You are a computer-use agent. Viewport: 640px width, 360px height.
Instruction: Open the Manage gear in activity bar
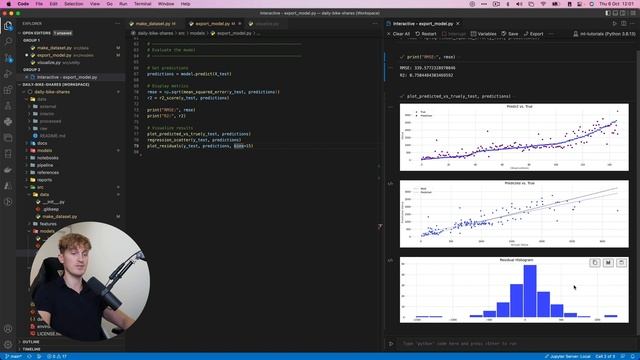pyautogui.click(x=8, y=344)
